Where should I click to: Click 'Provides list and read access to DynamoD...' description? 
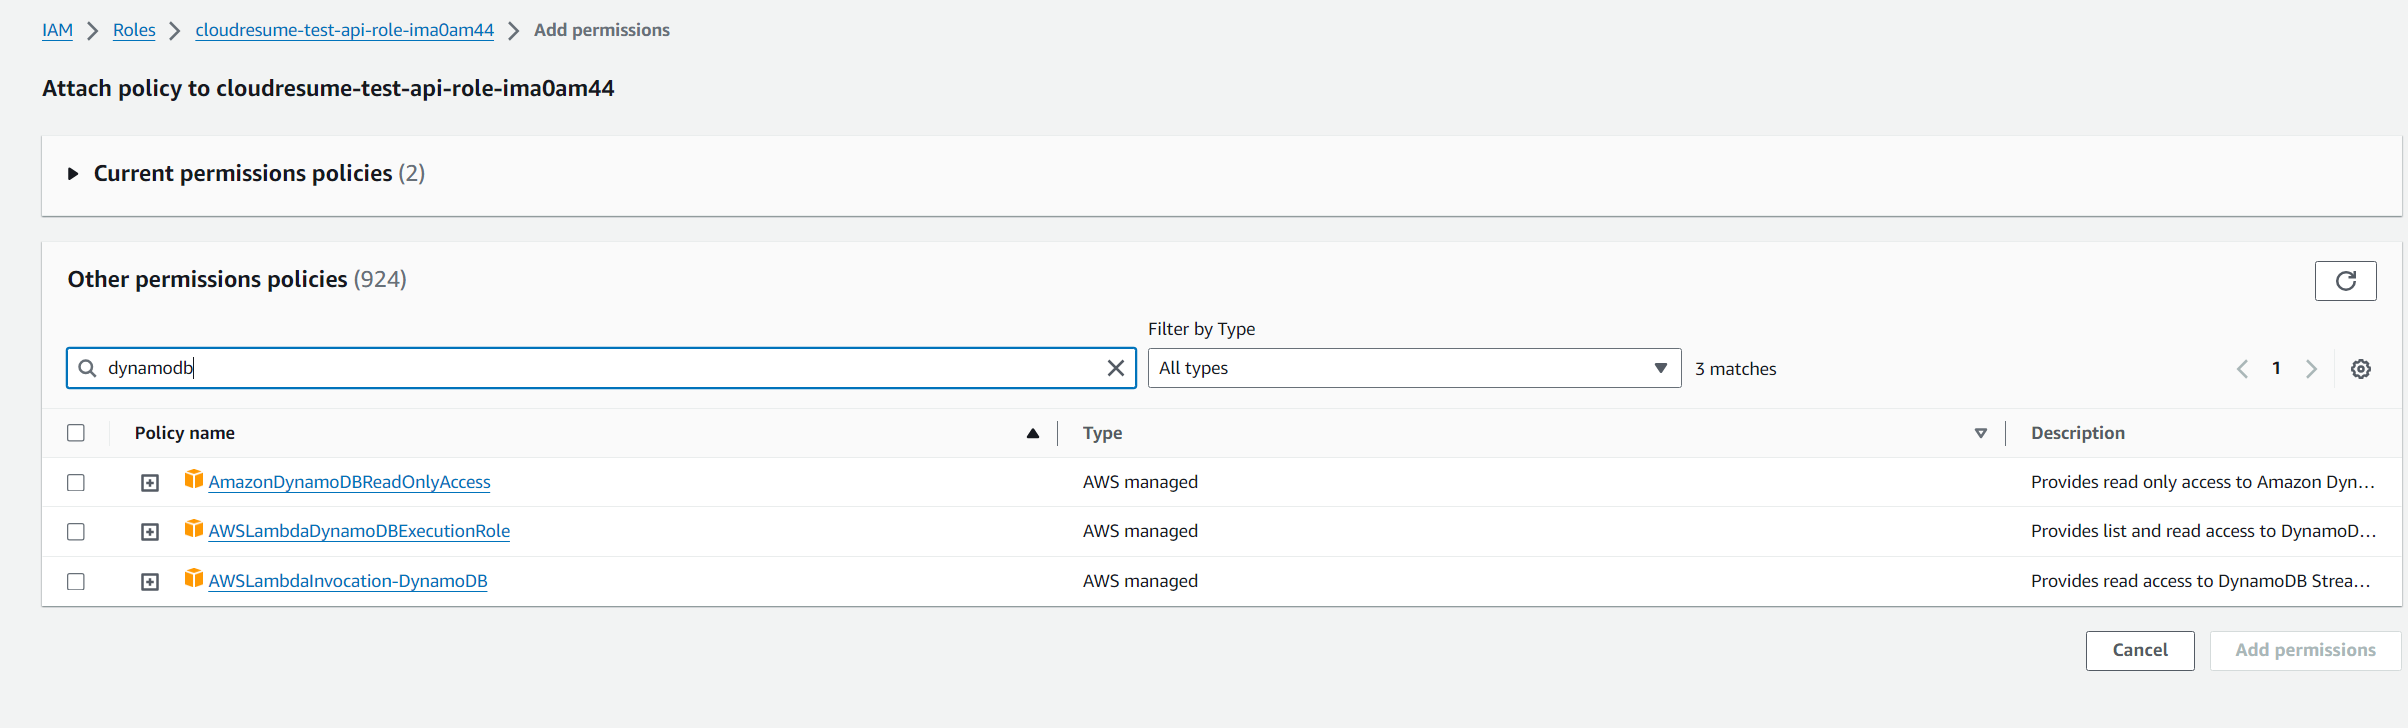[x=2203, y=531]
